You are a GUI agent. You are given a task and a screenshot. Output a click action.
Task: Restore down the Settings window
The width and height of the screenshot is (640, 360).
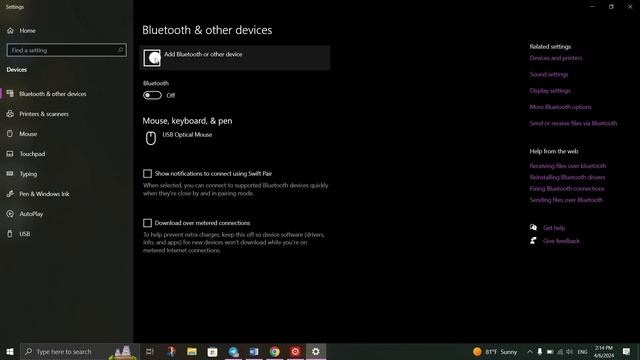(611, 7)
